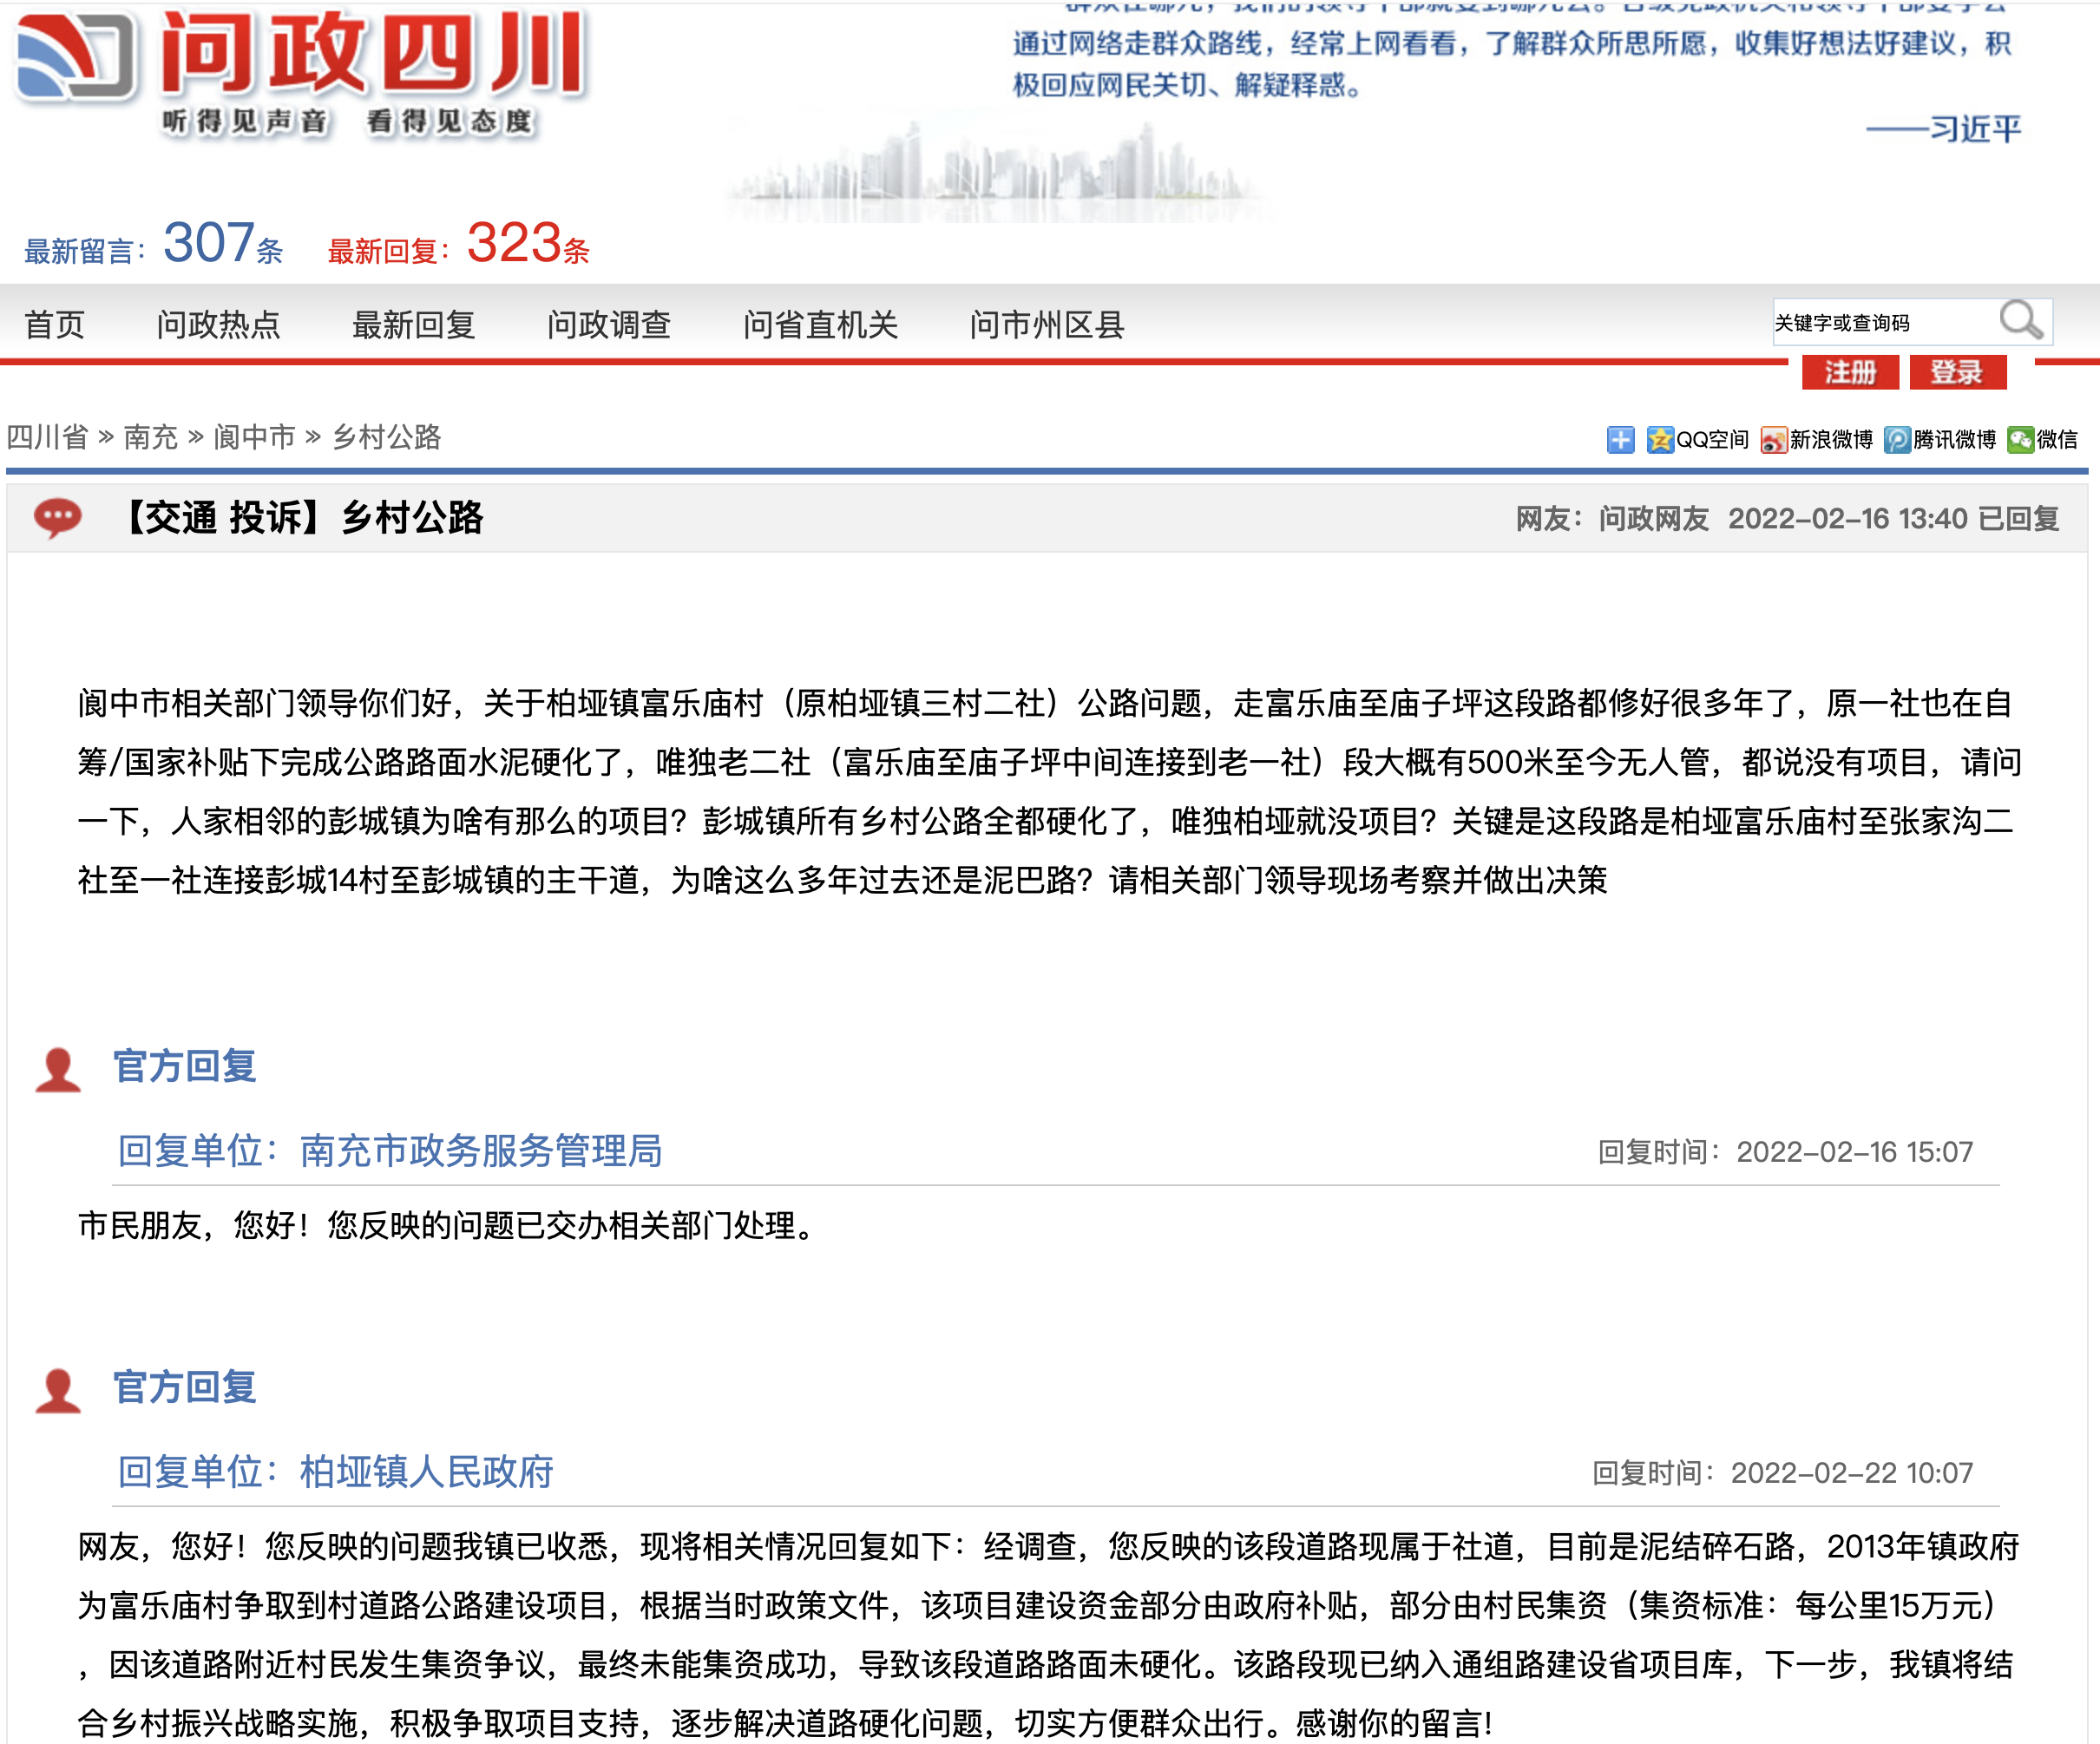Open the 首页 nav item

click(x=55, y=325)
